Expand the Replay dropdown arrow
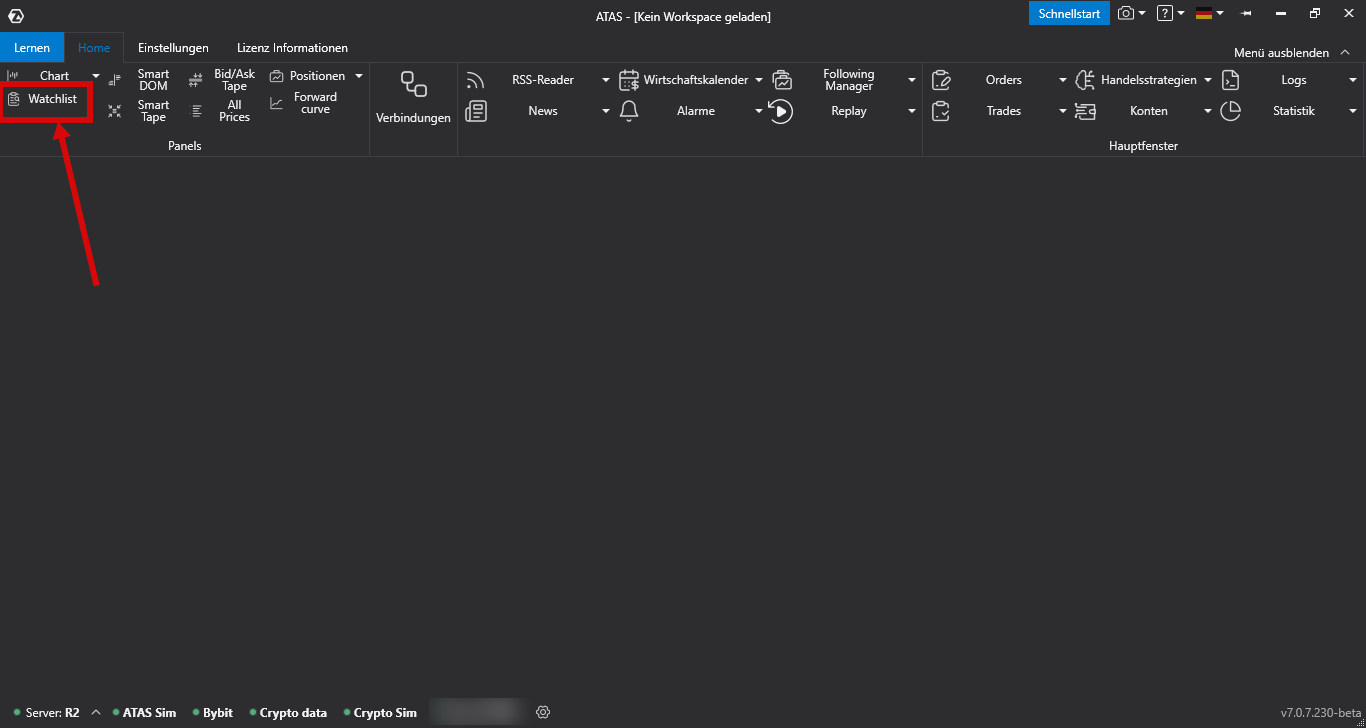 point(912,111)
